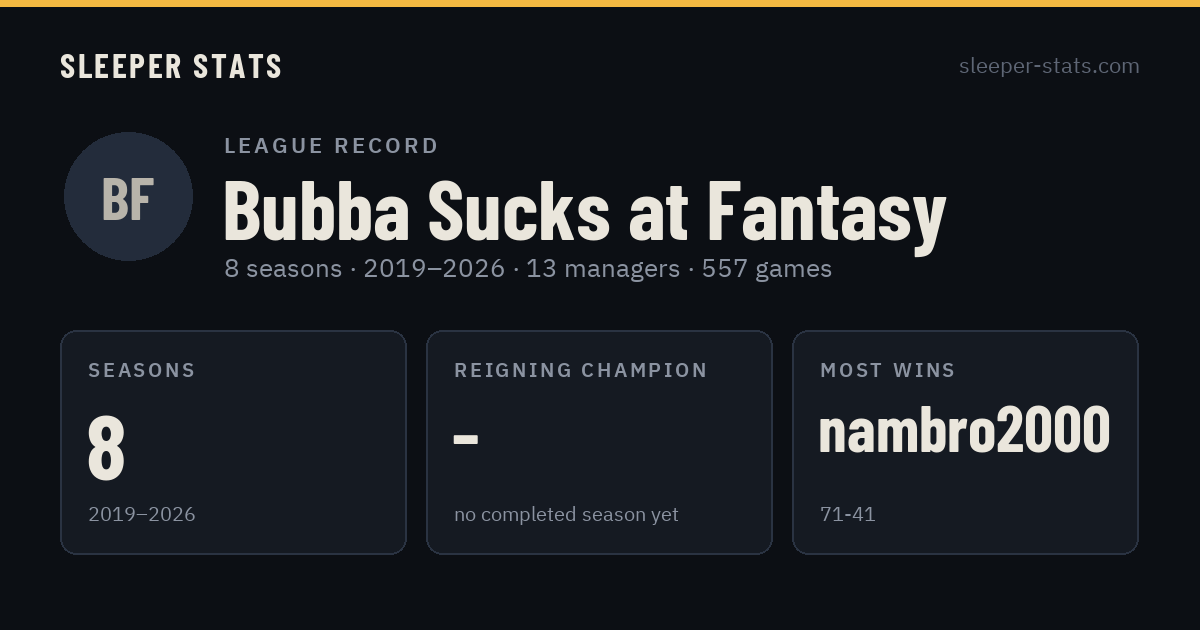Click the 557 games summary text
1200x630 pixels.
[x=767, y=268]
